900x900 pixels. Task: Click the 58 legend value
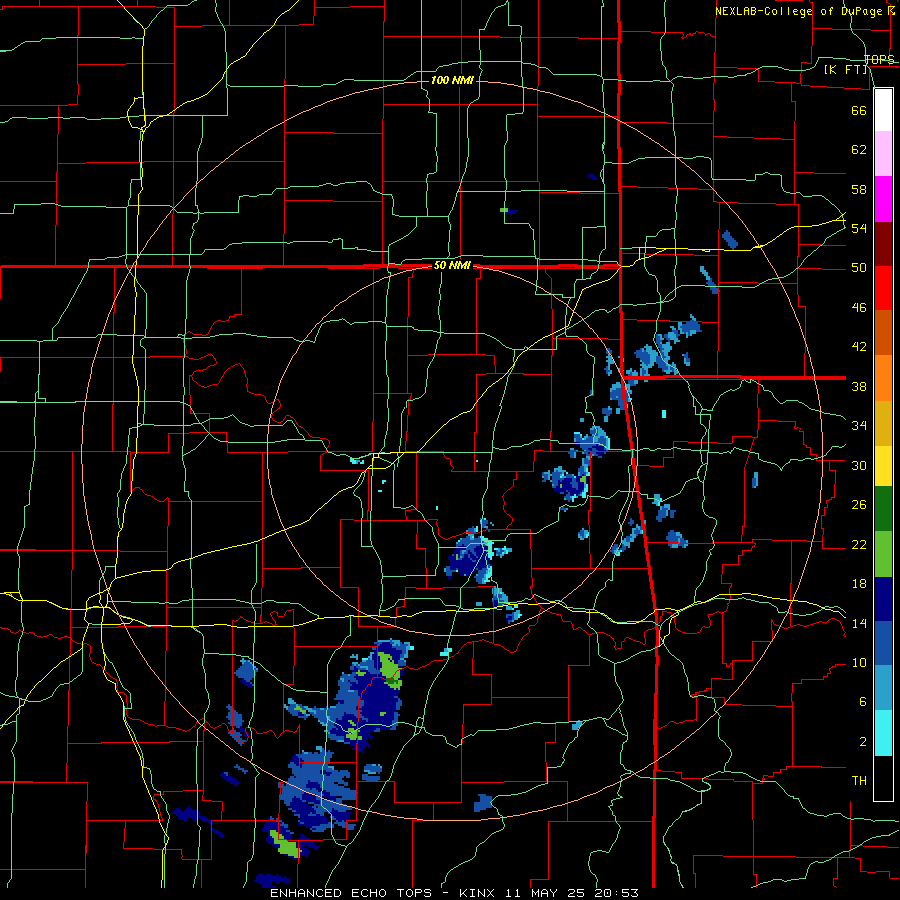click(x=859, y=189)
